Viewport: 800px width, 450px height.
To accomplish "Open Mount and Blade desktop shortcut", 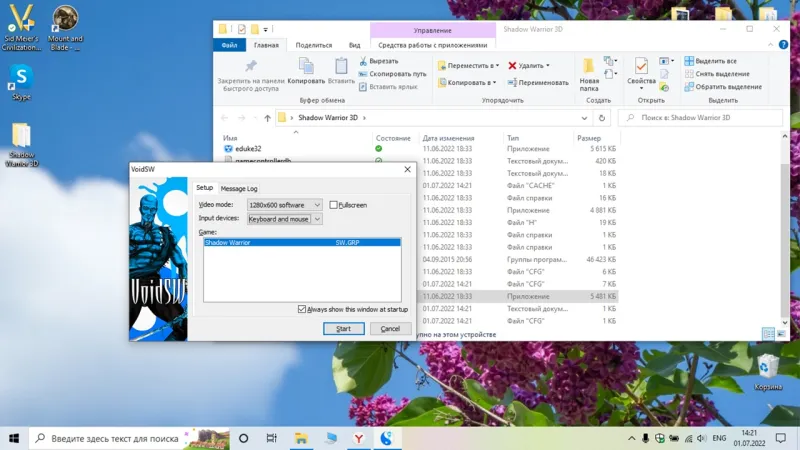I will coord(65,28).
